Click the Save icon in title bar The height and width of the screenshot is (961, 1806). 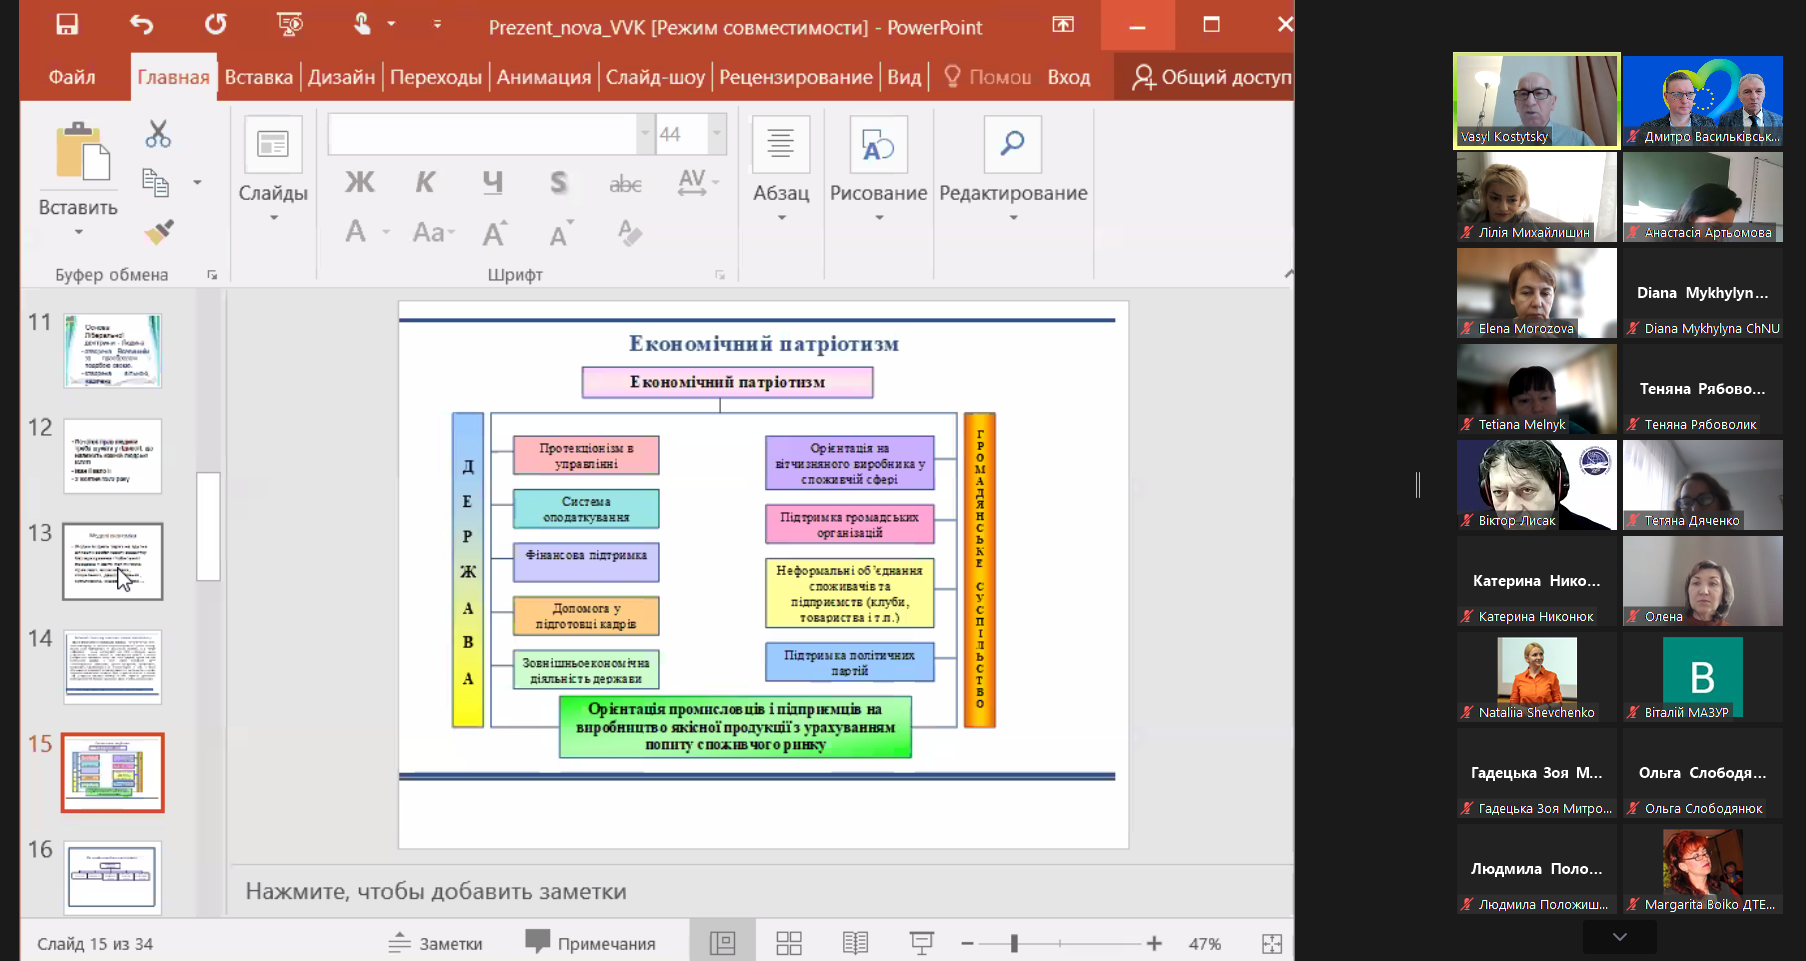(x=67, y=24)
